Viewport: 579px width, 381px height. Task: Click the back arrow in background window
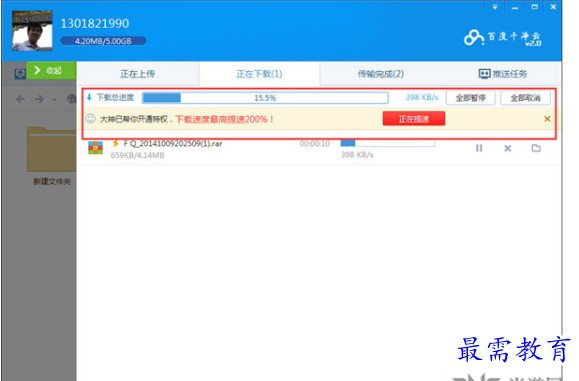pos(21,99)
